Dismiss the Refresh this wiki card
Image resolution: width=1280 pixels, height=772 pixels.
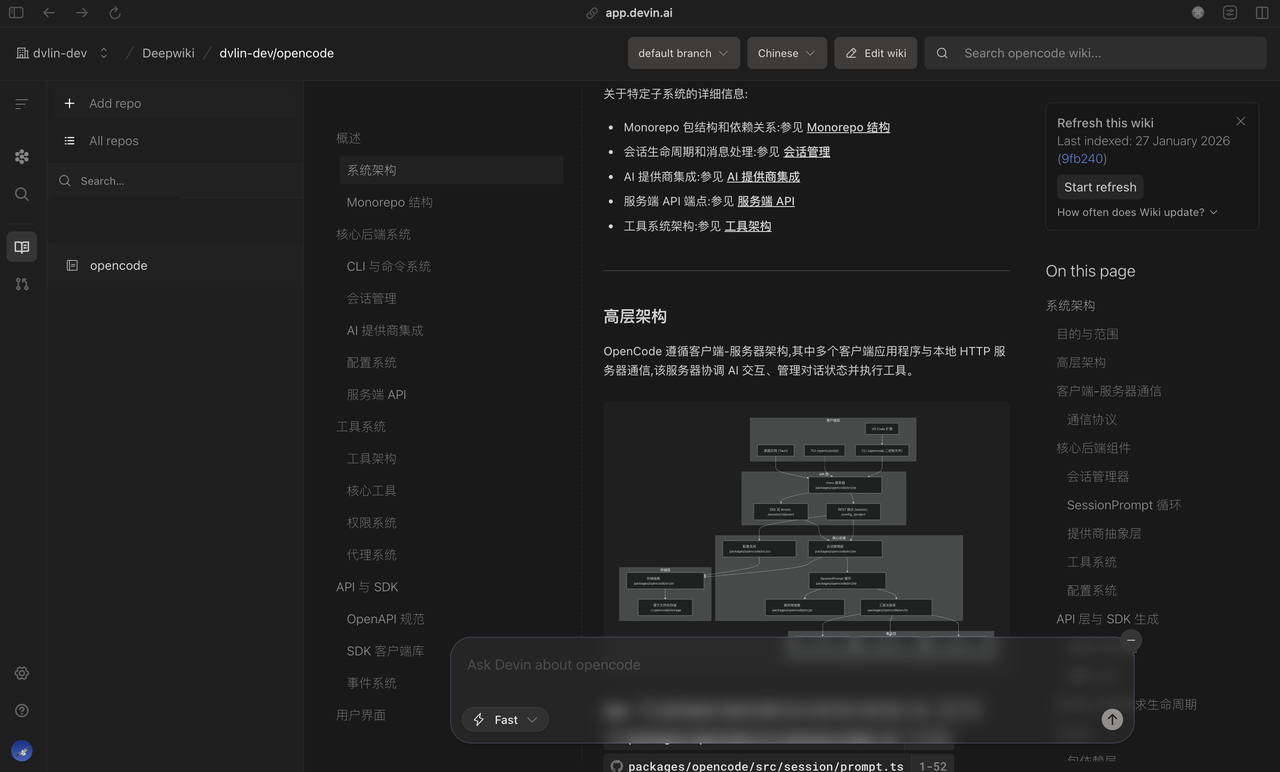pos(1240,121)
